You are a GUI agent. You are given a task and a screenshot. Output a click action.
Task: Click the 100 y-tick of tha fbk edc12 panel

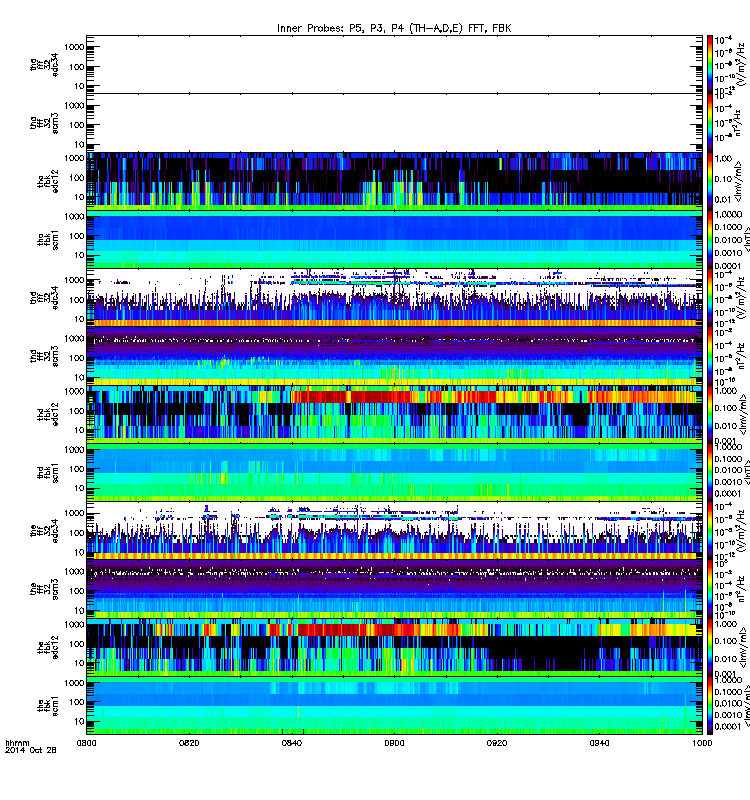[77, 178]
